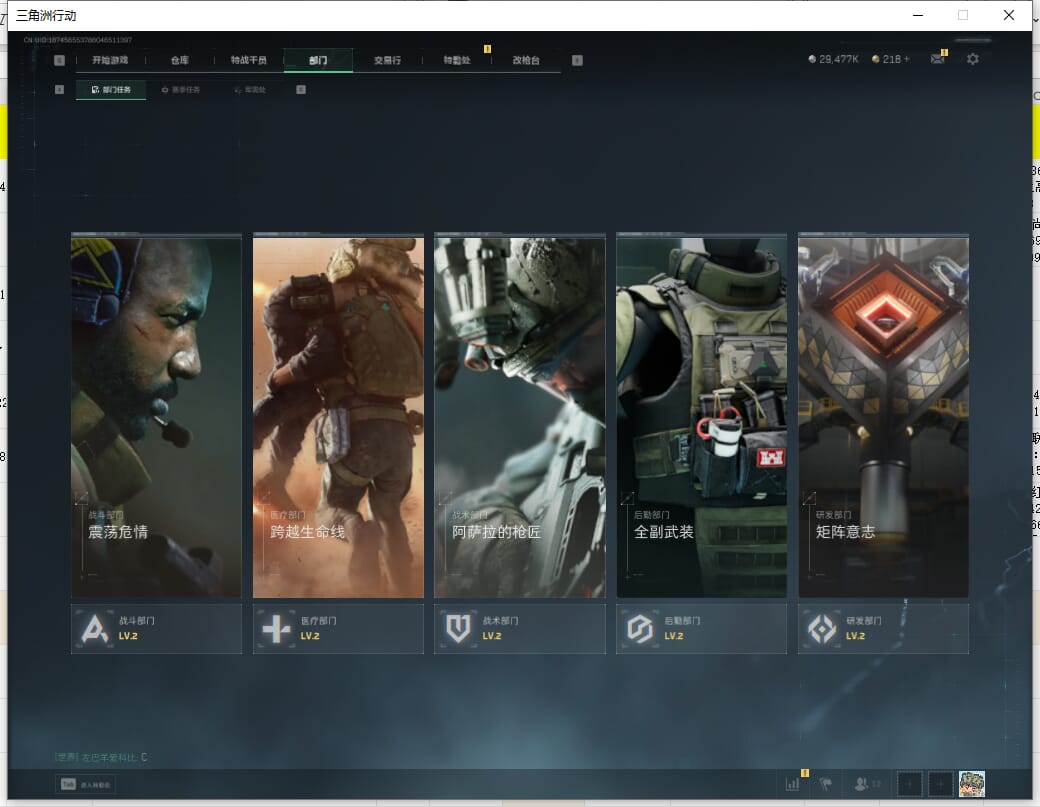Minimize the 三角洲行动 window
The image size is (1040, 807).
[x=918, y=15]
